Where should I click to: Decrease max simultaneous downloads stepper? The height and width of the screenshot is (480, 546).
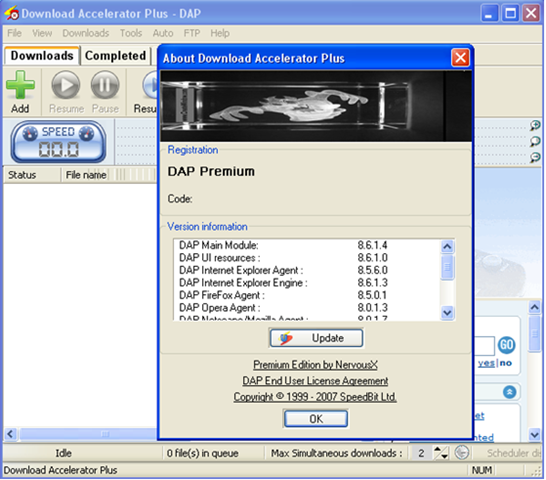tap(444, 456)
